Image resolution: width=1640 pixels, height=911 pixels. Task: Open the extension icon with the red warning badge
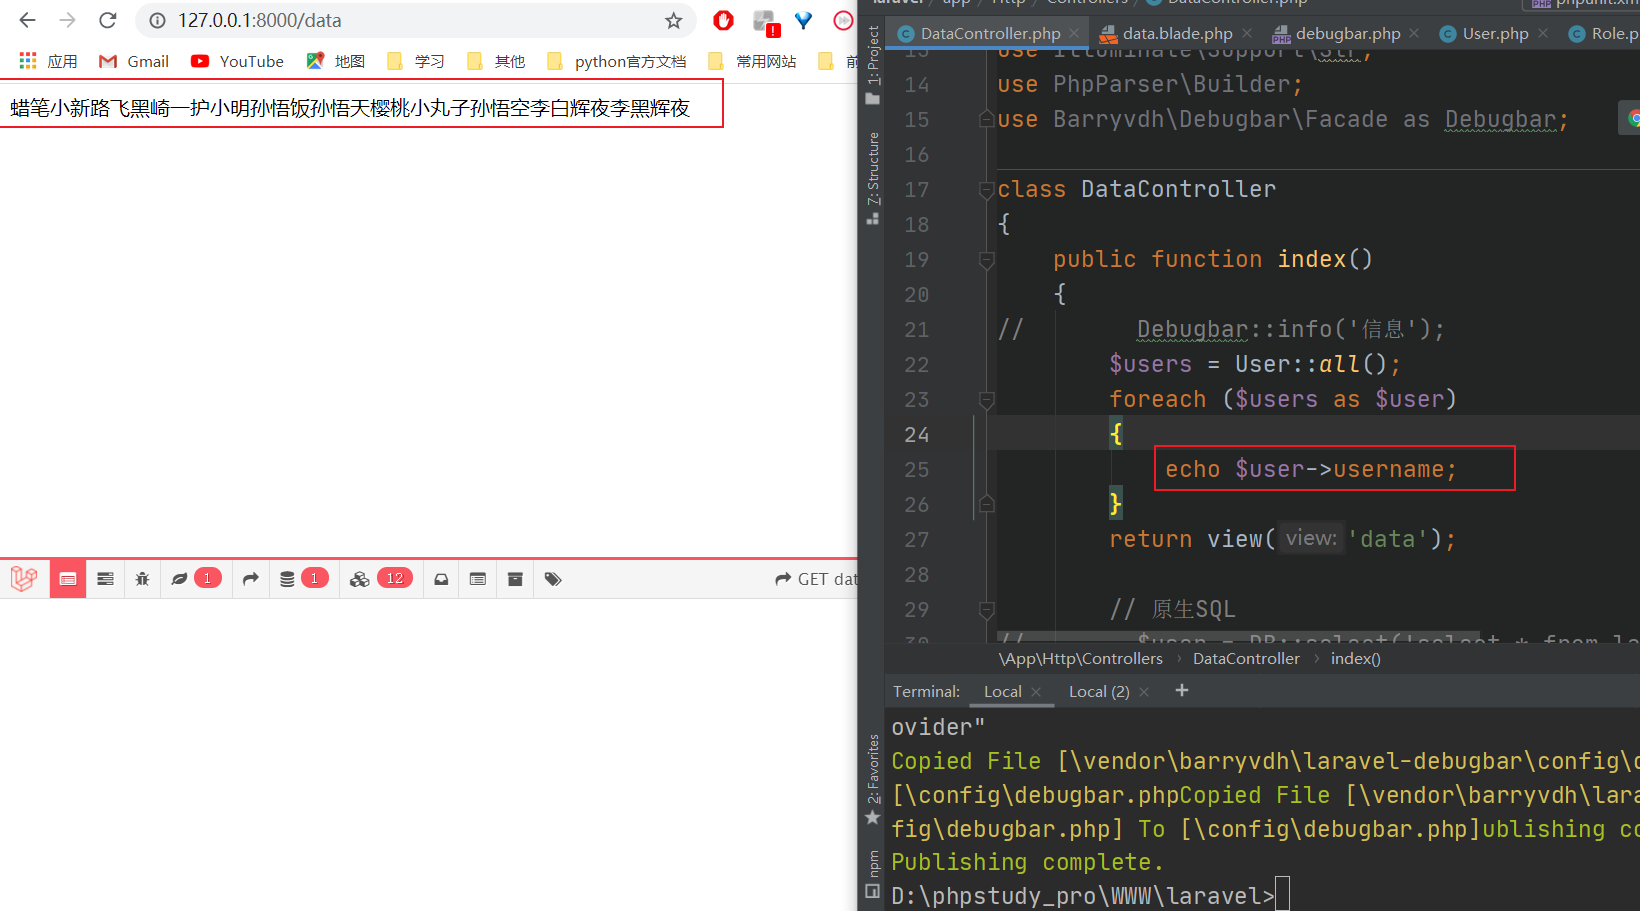tap(765, 22)
